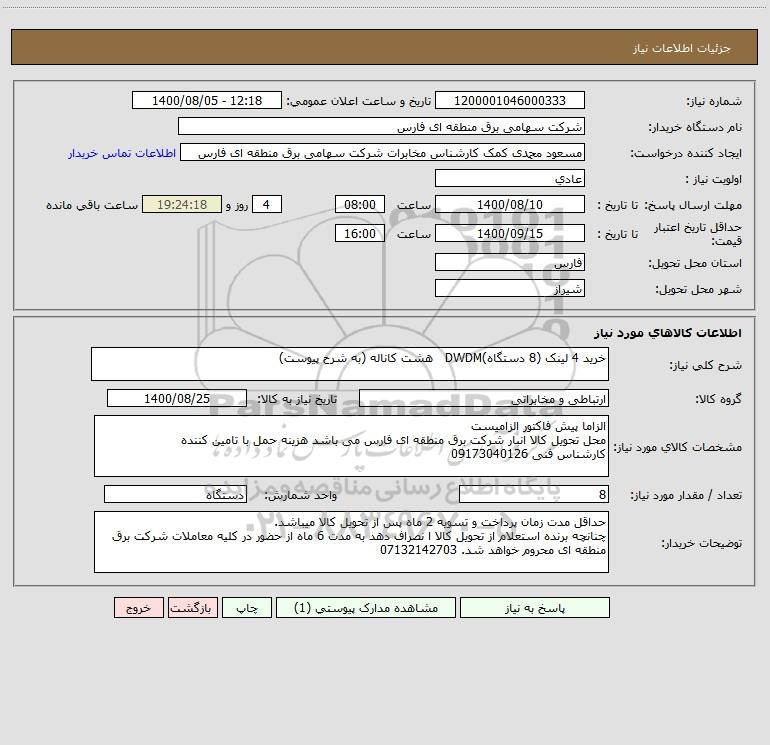Click the استان محل تحویل label

coord(695,264)
